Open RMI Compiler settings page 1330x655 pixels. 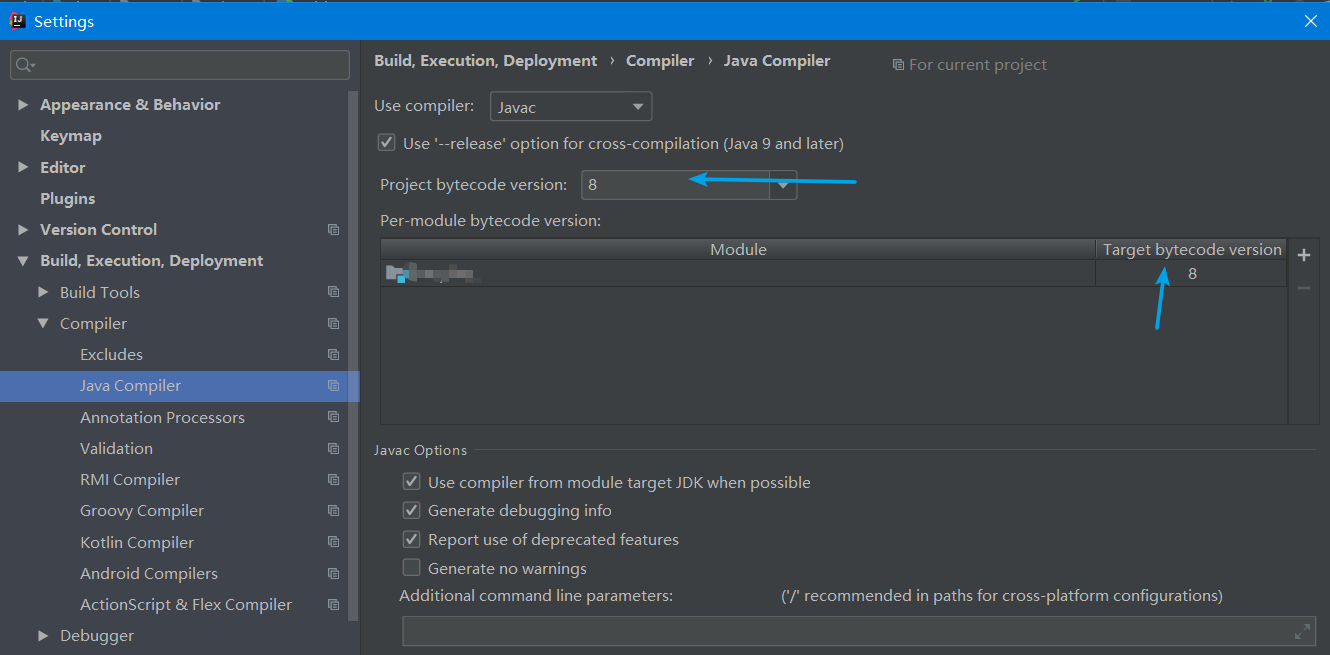(130, 480)
